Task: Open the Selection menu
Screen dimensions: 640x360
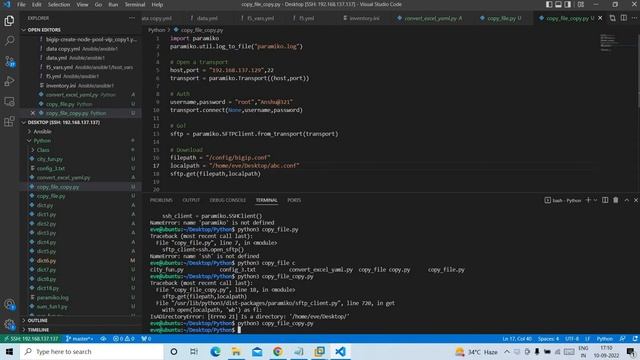Action: coord(59,4)
